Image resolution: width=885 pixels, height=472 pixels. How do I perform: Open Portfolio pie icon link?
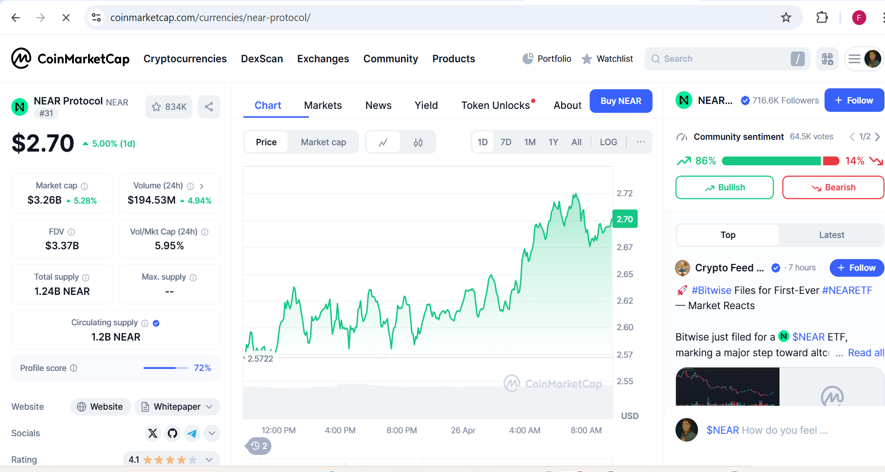(x=546, y=59)
